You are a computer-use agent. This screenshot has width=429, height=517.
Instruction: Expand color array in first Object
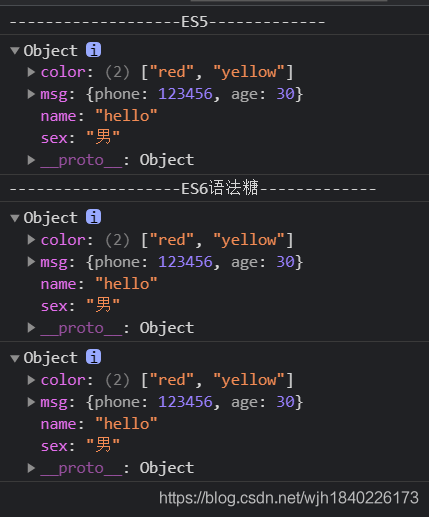tap(31, 72)
